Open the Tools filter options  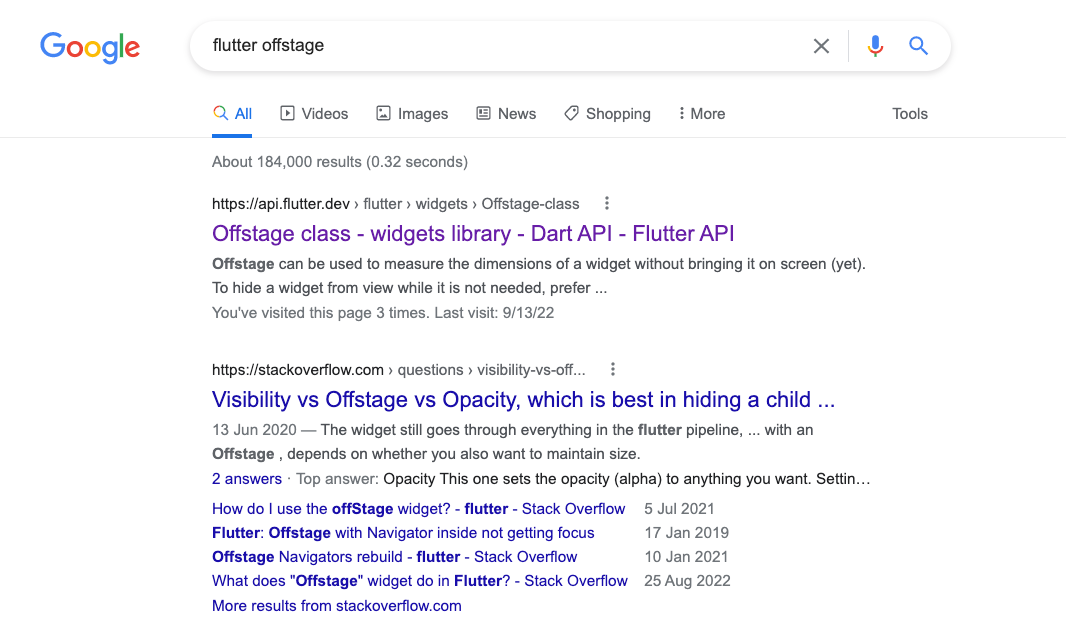click(x=910, y=114)
